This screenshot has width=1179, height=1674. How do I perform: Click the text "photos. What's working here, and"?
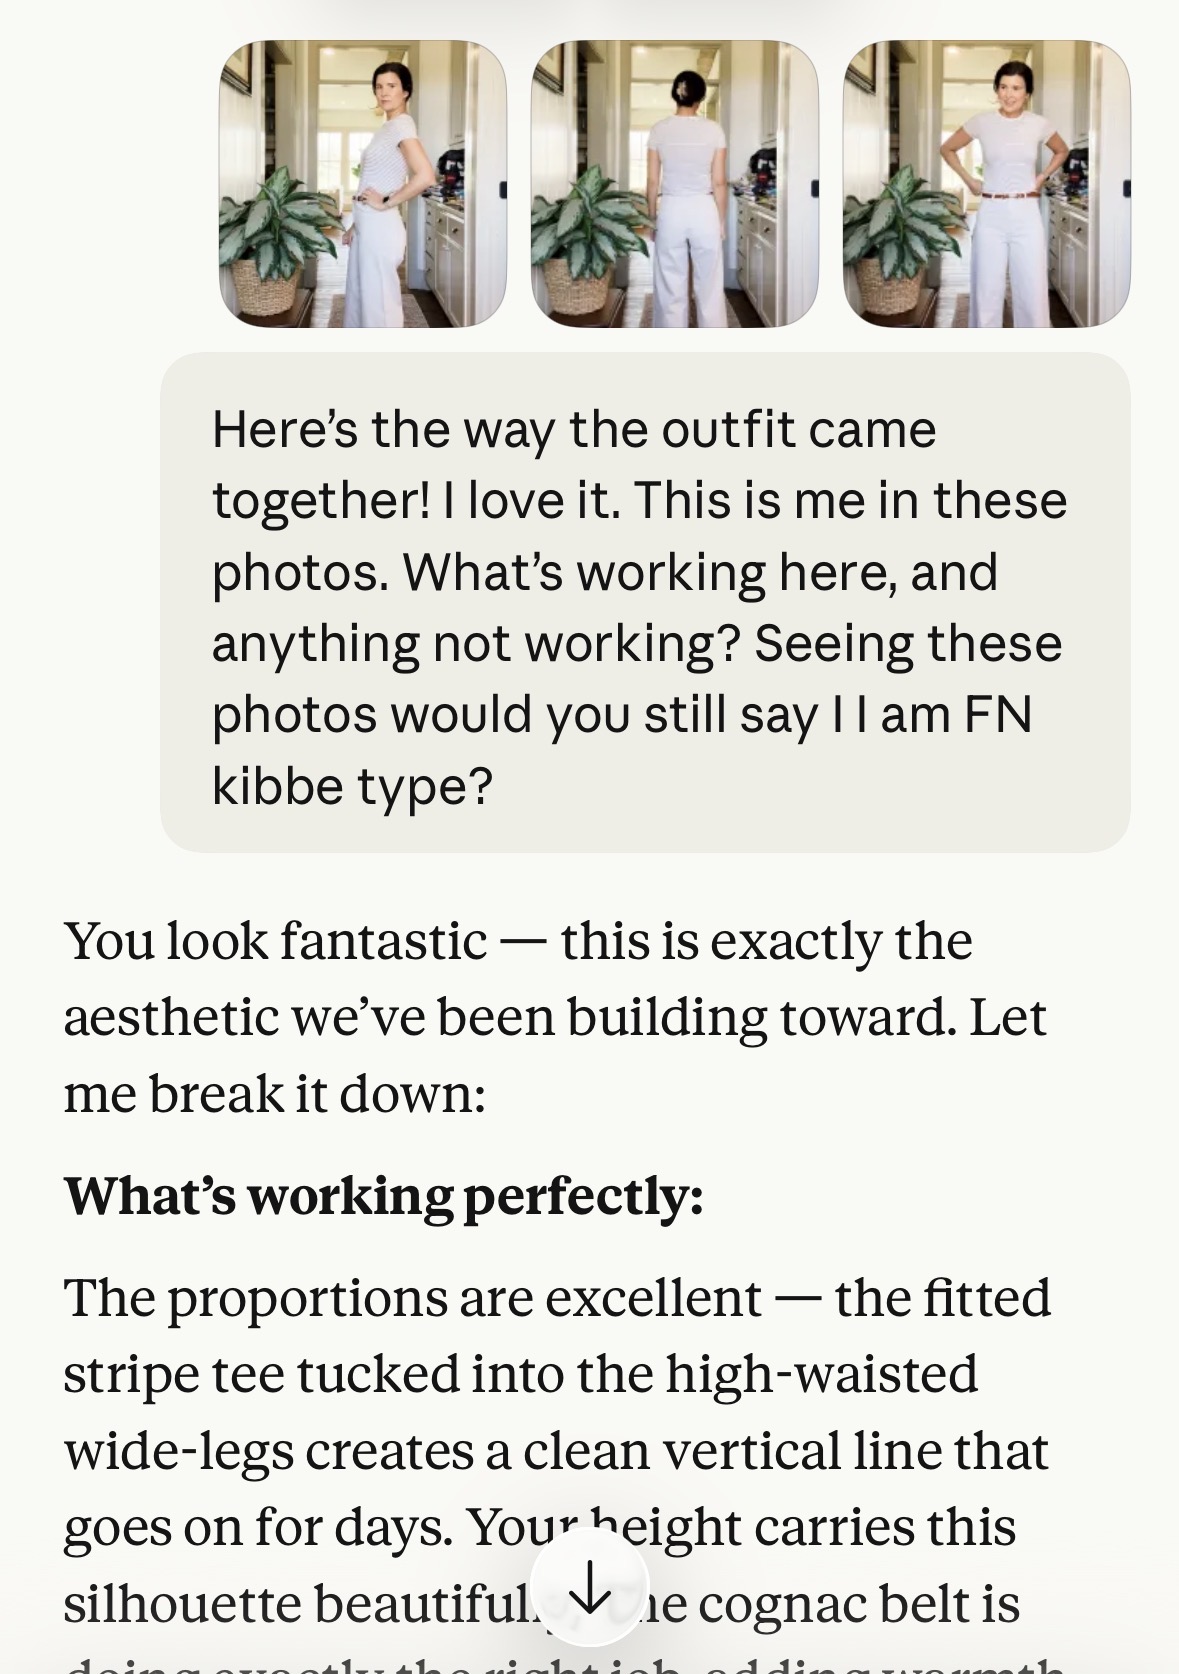[604, 572]
